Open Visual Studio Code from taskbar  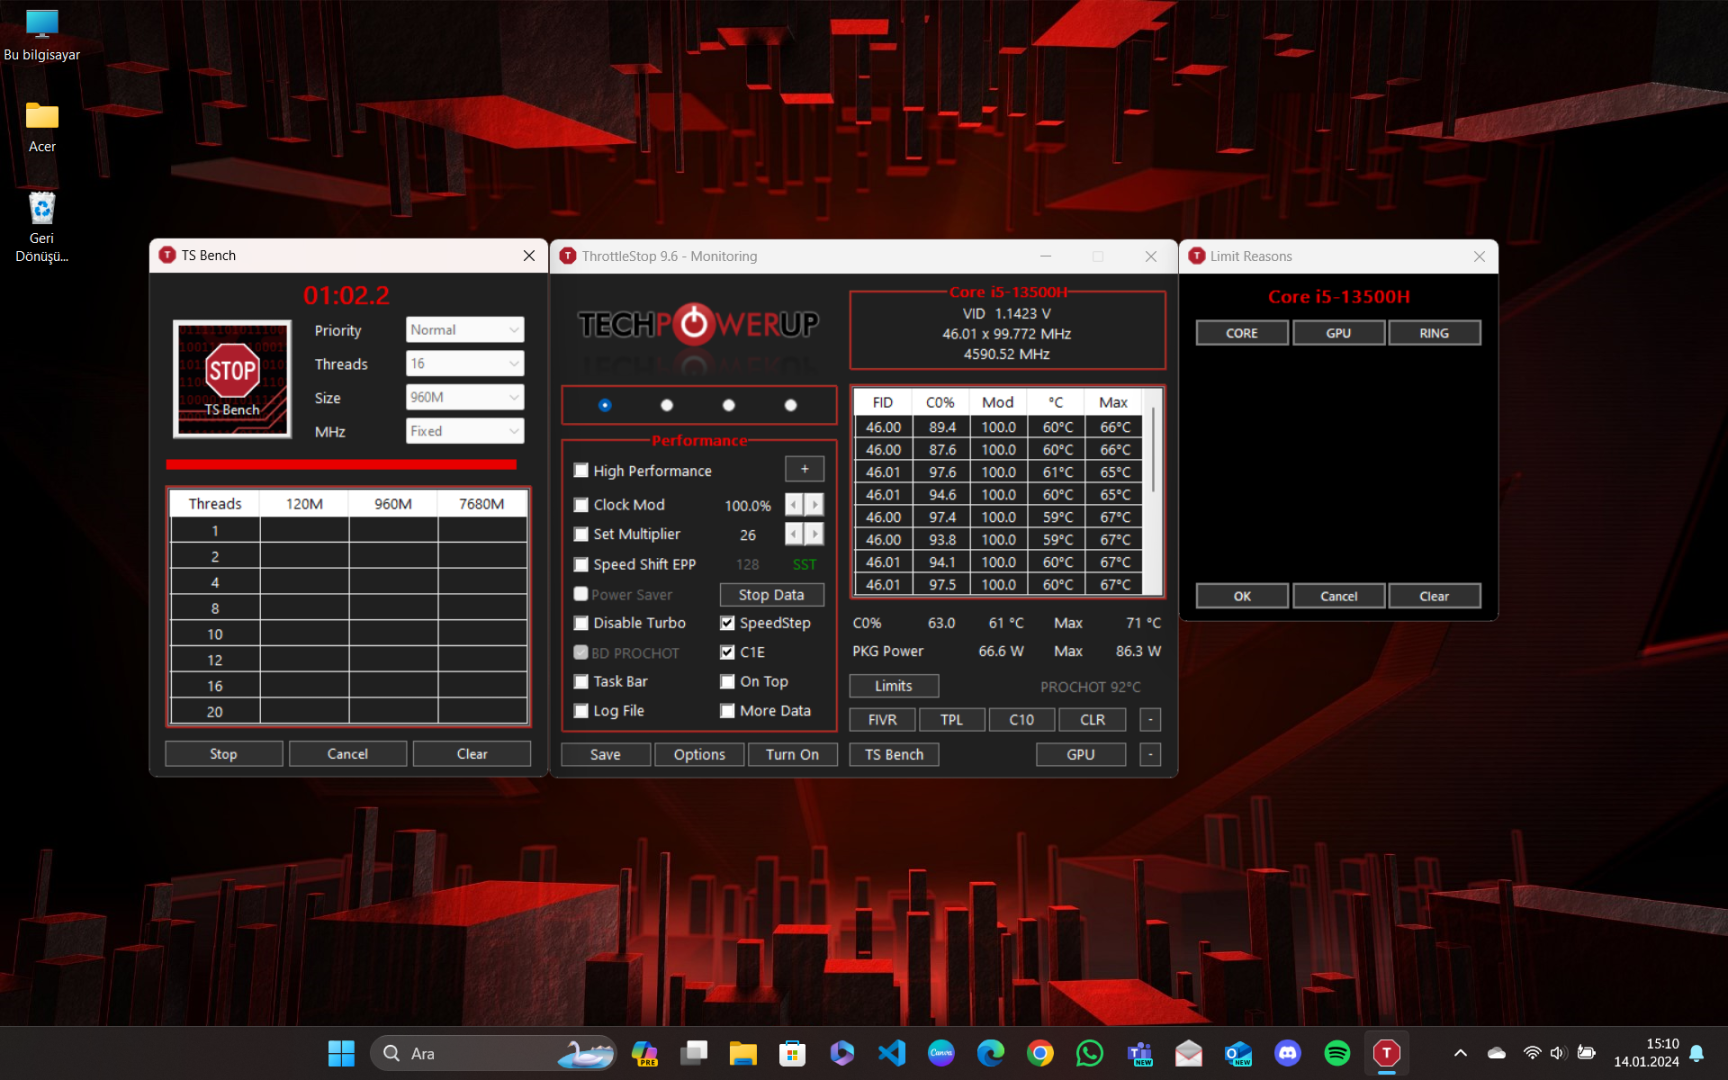(892, 1053)
